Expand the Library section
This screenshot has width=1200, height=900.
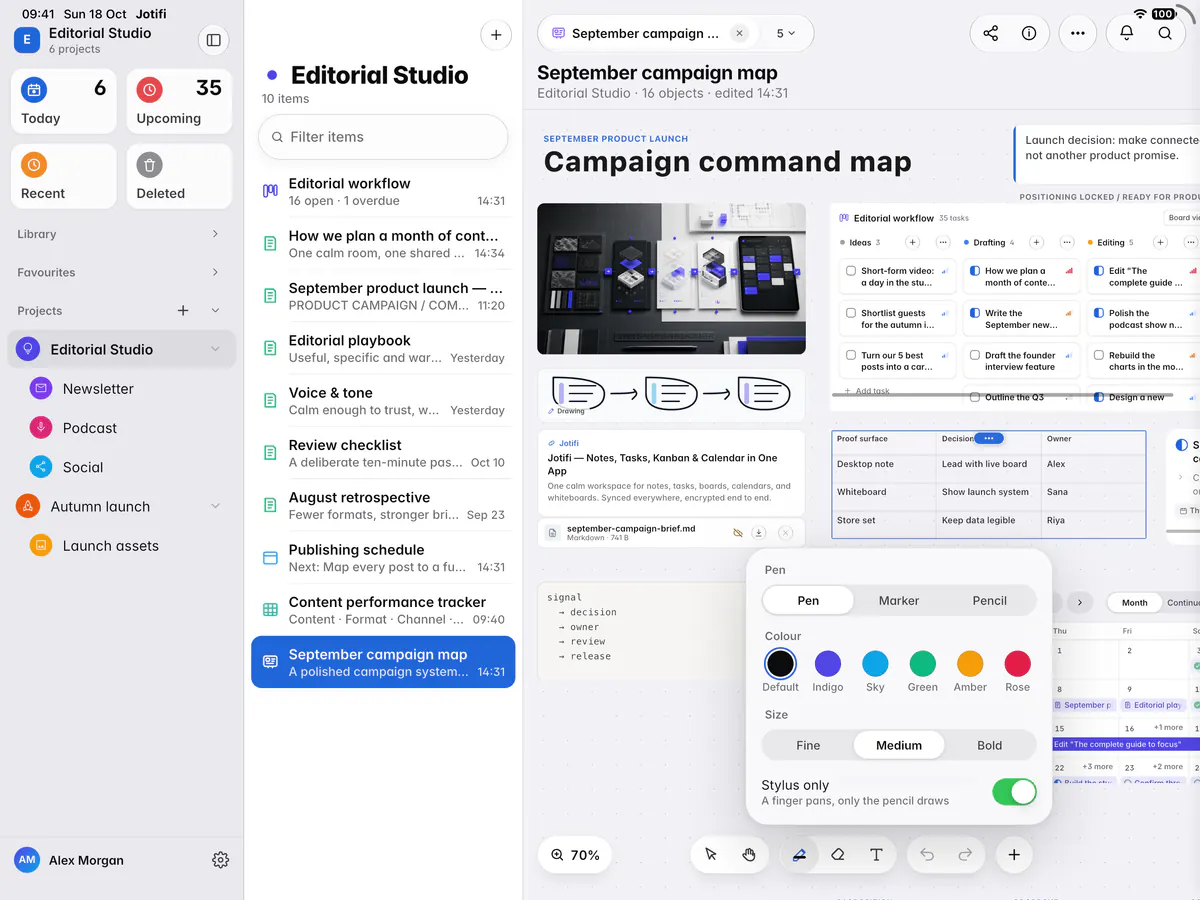[x=215, y=234]
